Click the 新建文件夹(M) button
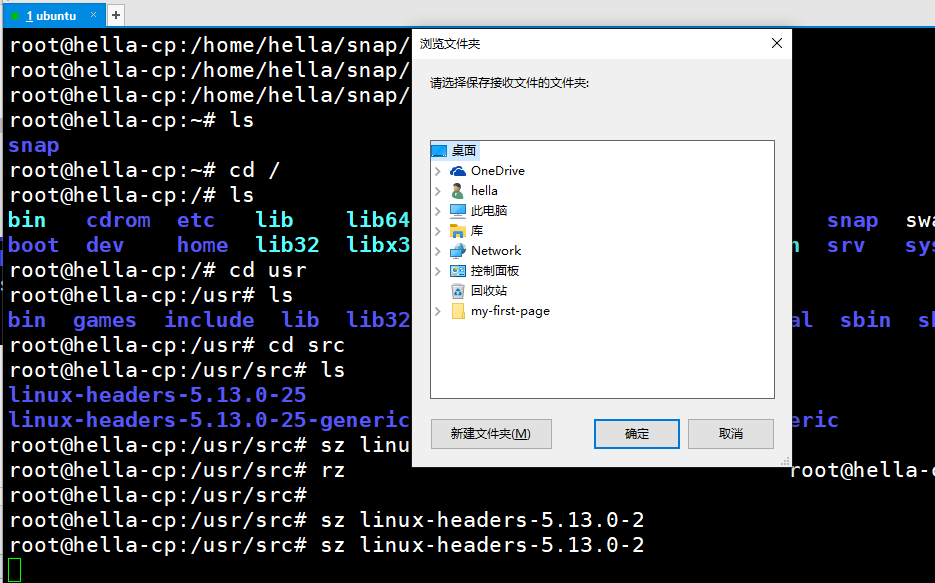Viewport: 935px width, 583px height. (x=491, y=434)
